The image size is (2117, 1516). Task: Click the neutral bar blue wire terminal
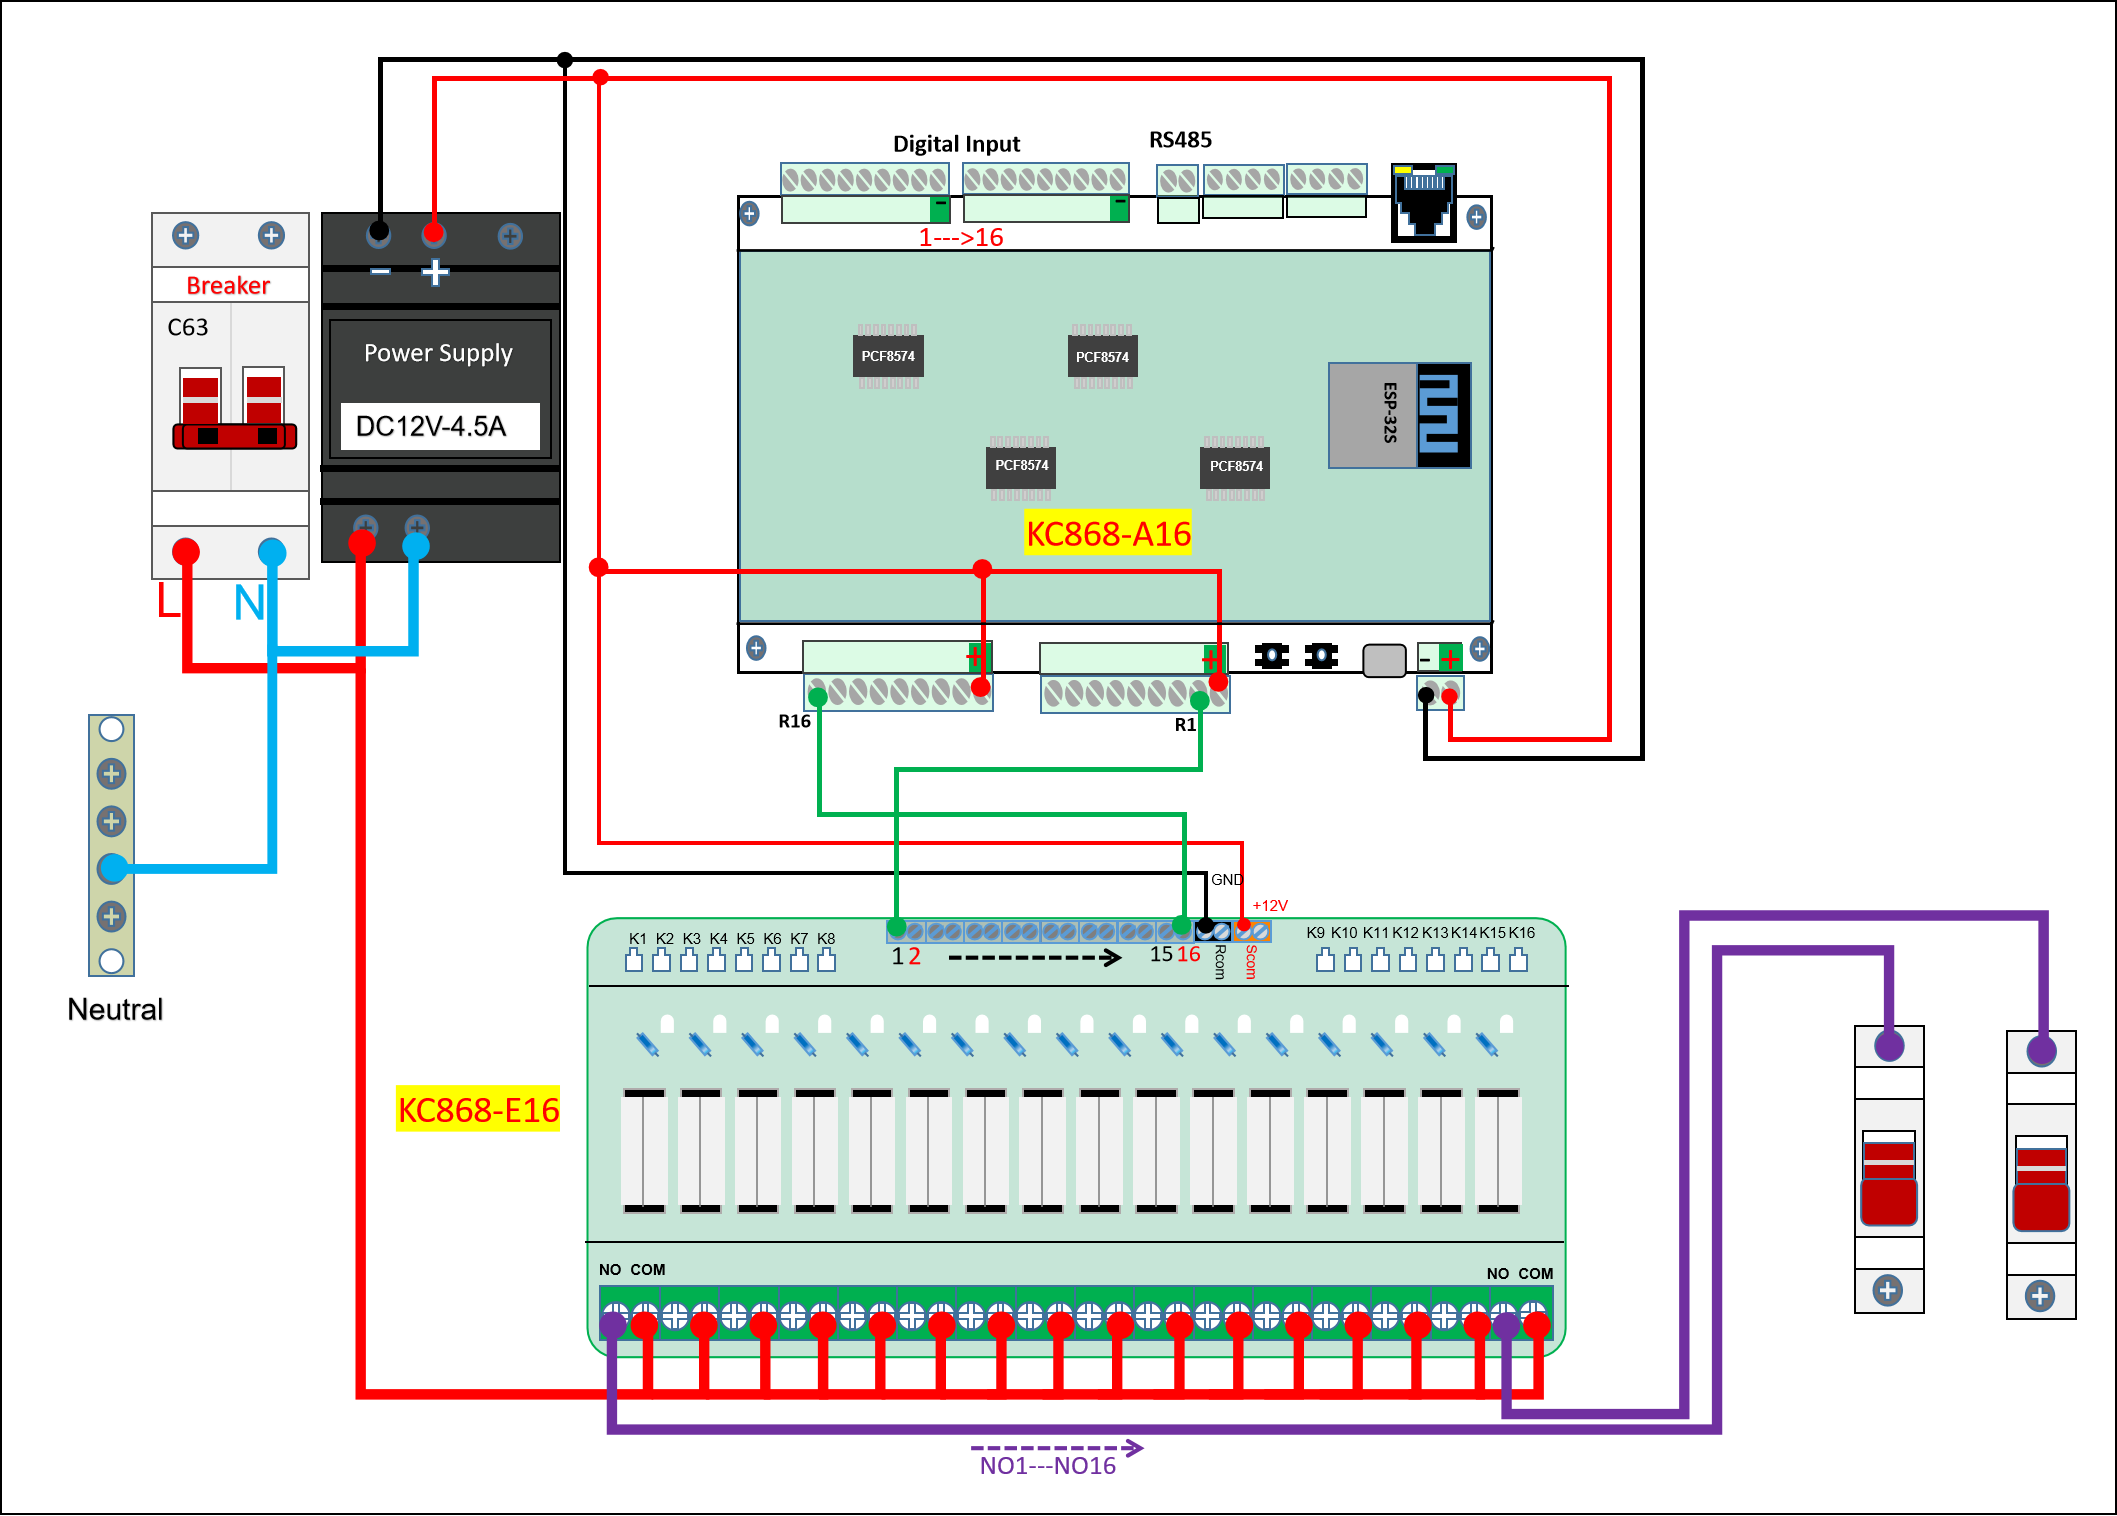coord(112,868)
